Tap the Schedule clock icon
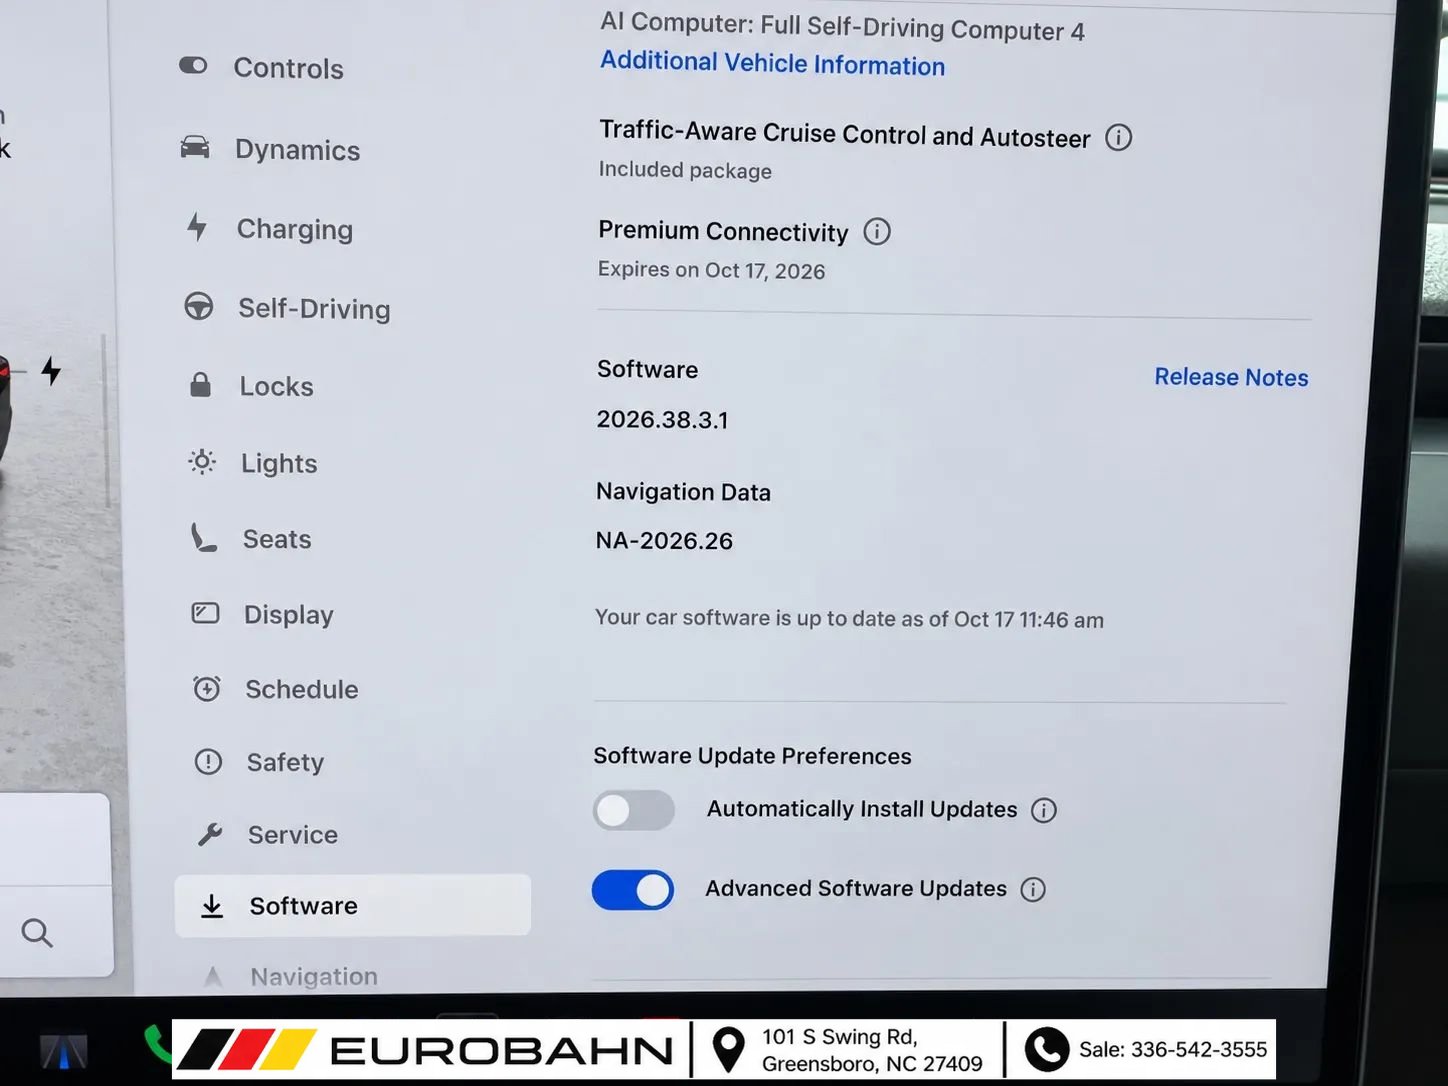 (207, 688)
